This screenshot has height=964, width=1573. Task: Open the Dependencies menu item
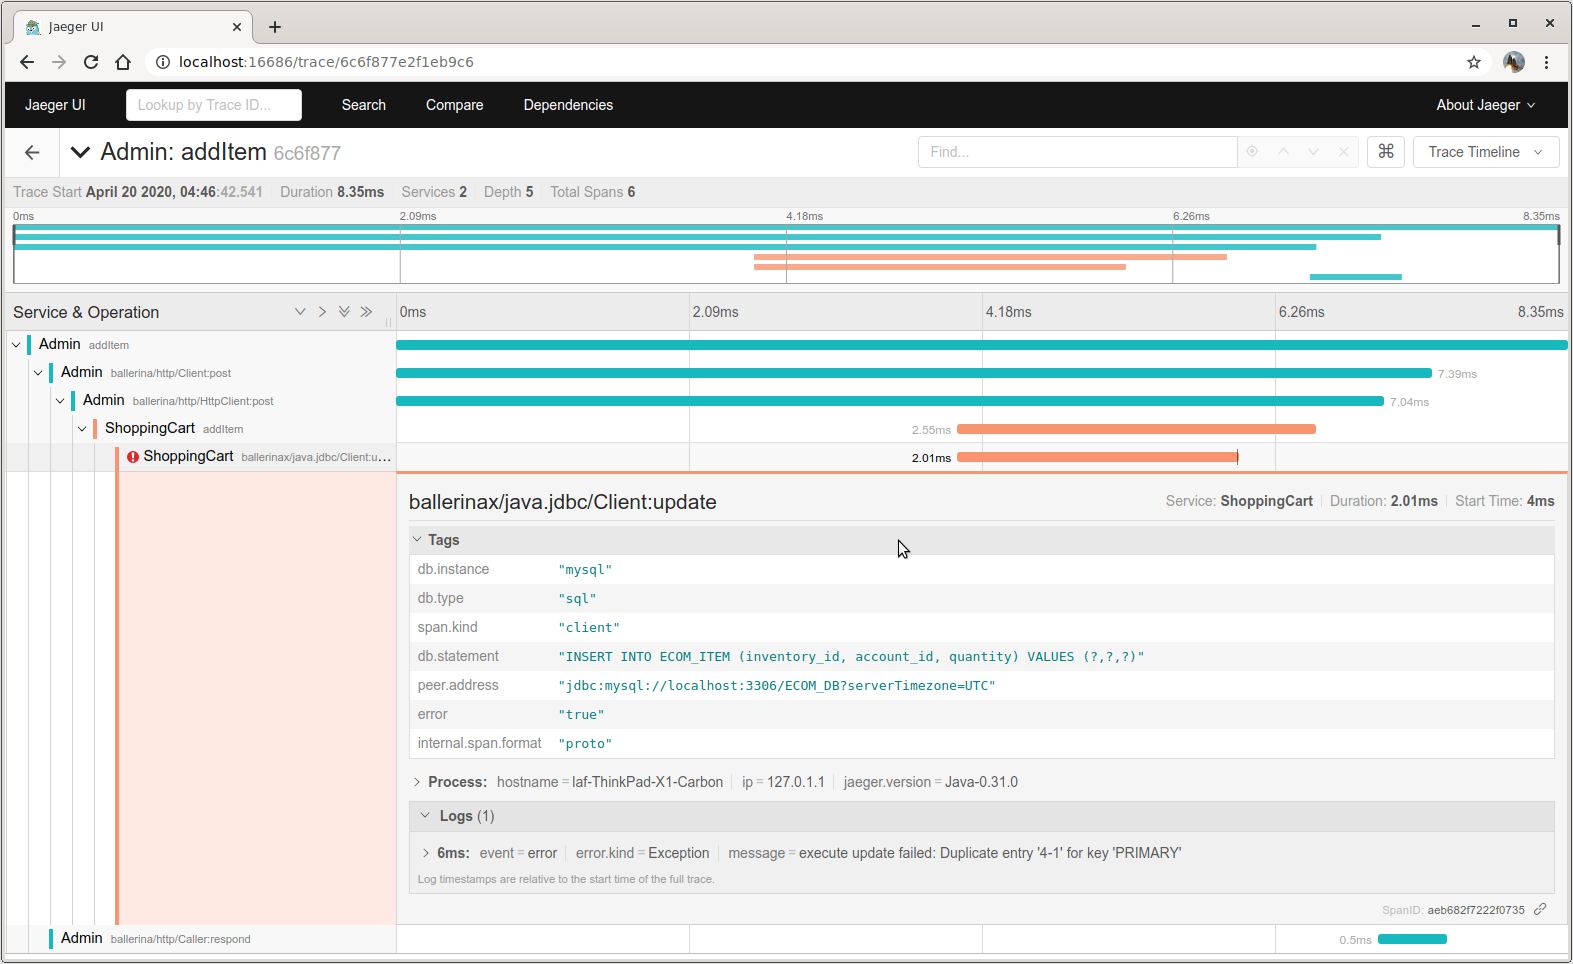(568, 105)
